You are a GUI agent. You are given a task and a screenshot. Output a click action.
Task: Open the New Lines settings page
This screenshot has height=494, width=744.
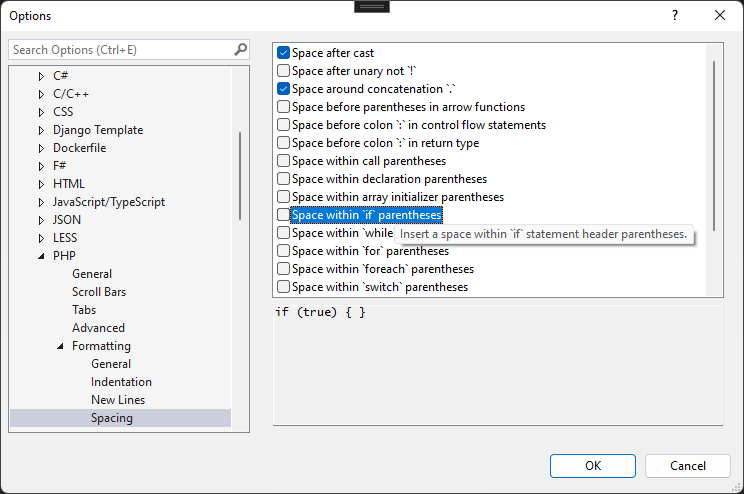point(117,400)
